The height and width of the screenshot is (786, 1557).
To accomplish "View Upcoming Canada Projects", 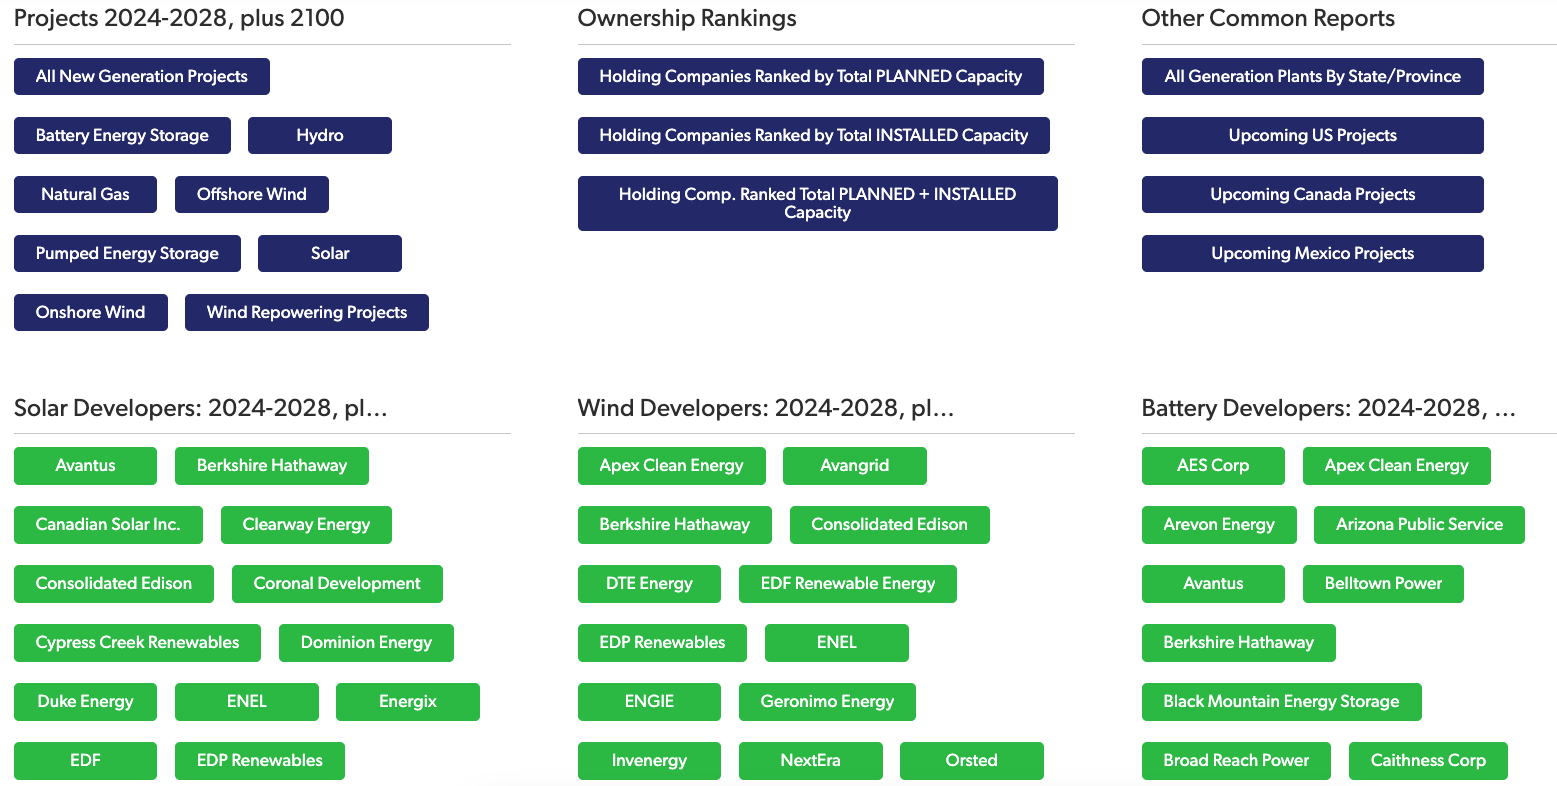I will pyautogui.click(x=1313, y=194).
